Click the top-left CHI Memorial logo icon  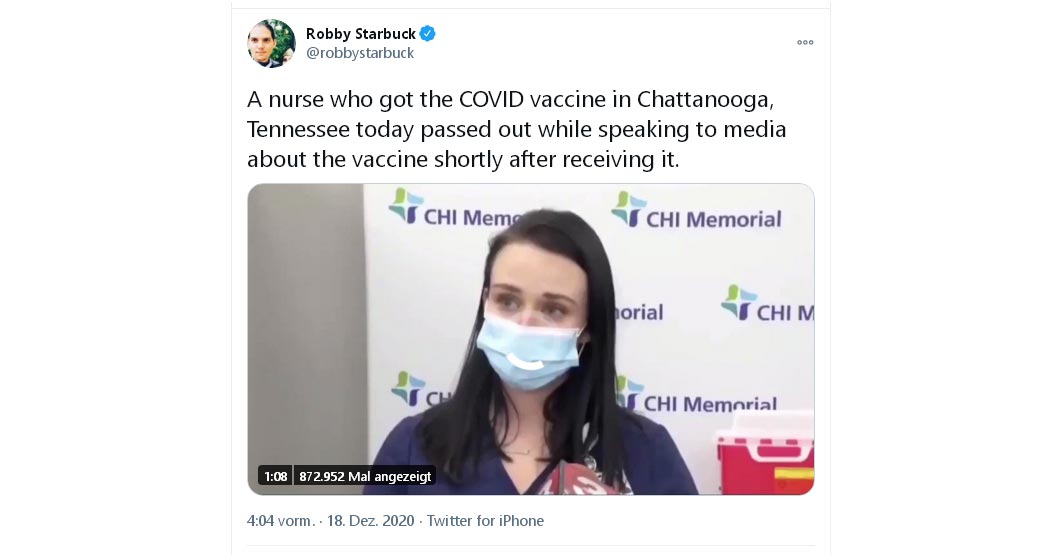coord(405,205)
